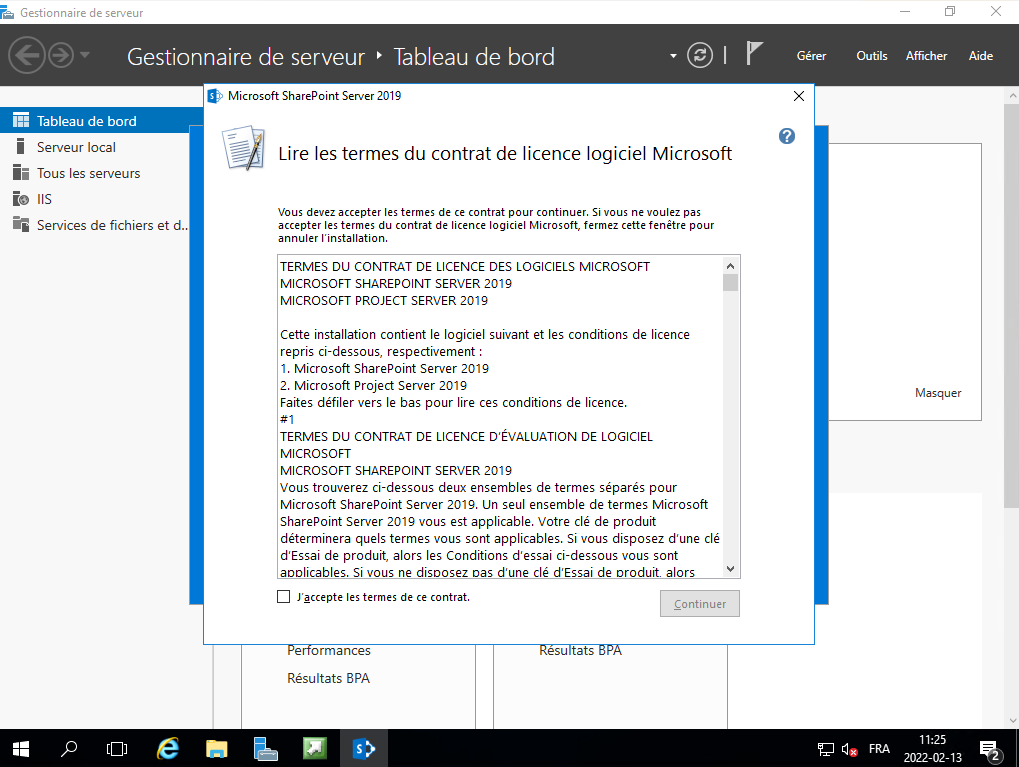Select IIS in the sidebar

click(x=44, y=199)
